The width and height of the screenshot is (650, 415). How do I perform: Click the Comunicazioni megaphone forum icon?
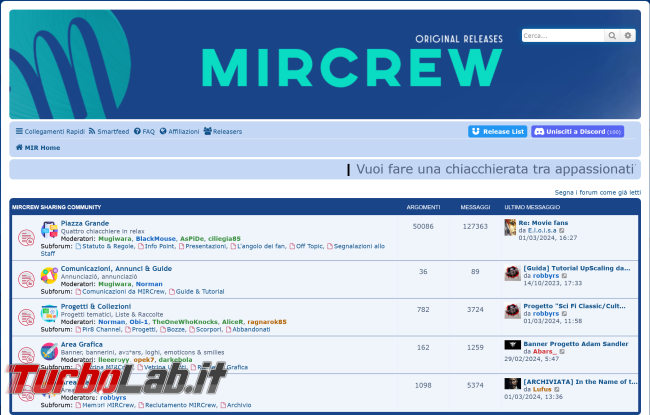(x=49, y=275)
